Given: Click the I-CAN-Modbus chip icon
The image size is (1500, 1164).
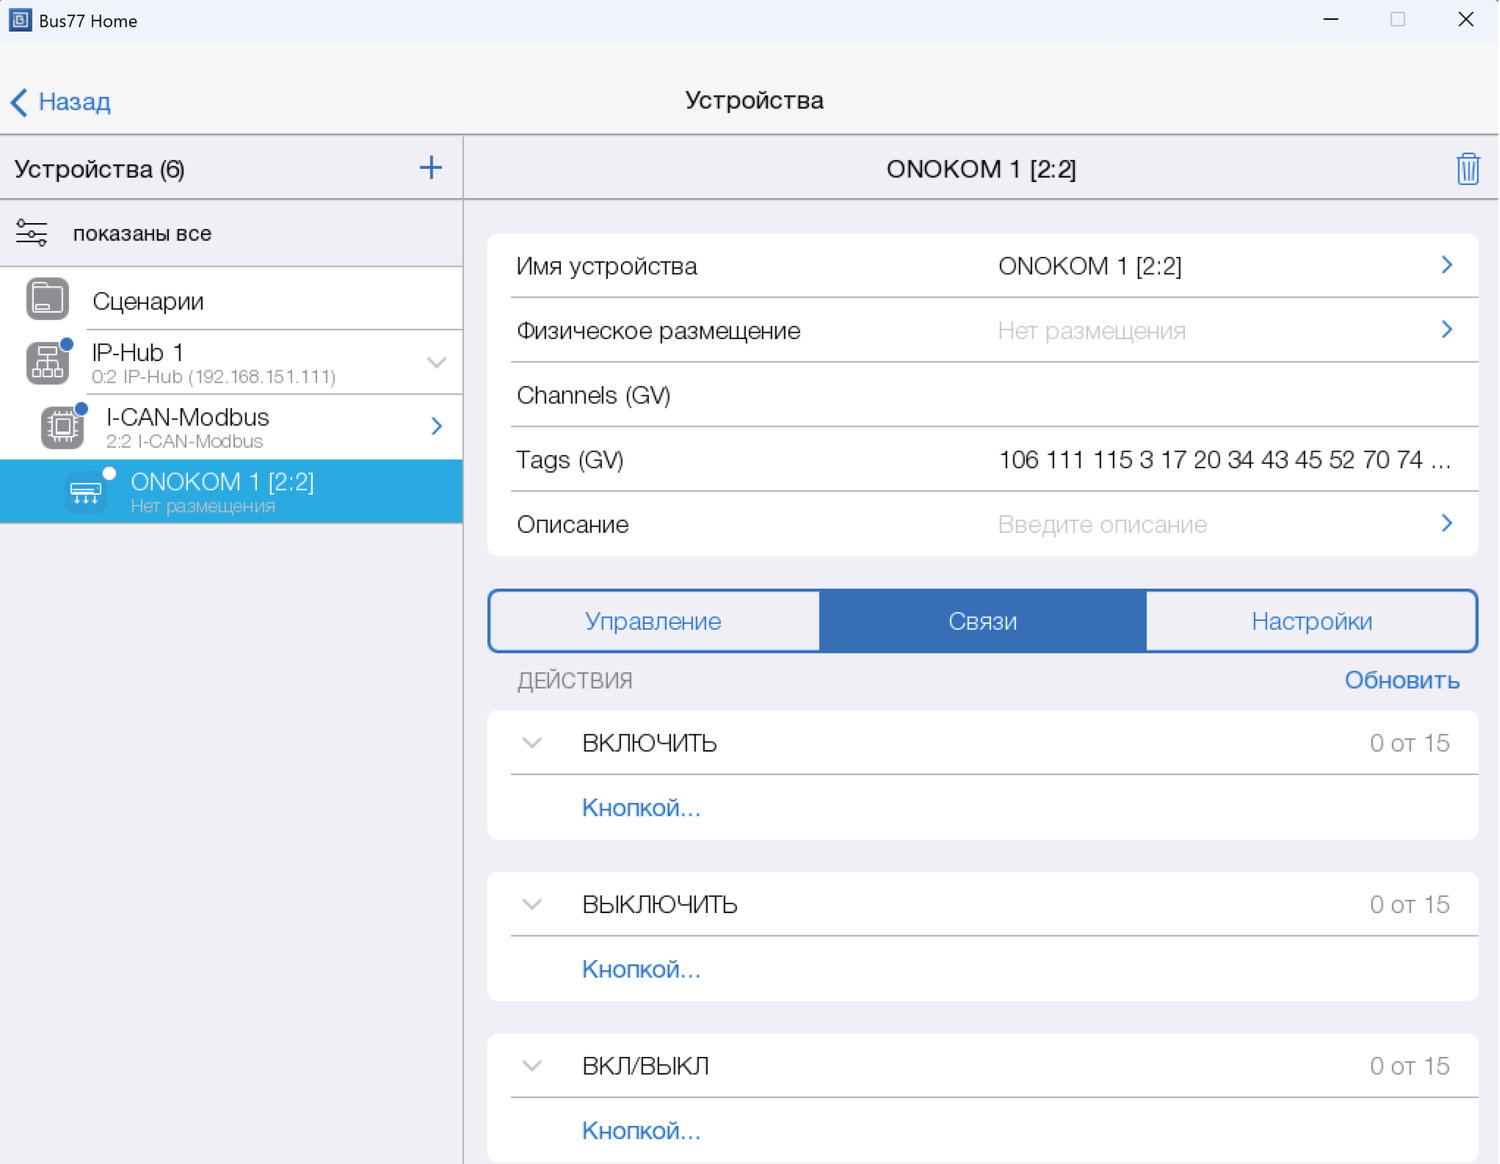Looking at the screenshot, I should pyautogui.click(x=62, y=427).
